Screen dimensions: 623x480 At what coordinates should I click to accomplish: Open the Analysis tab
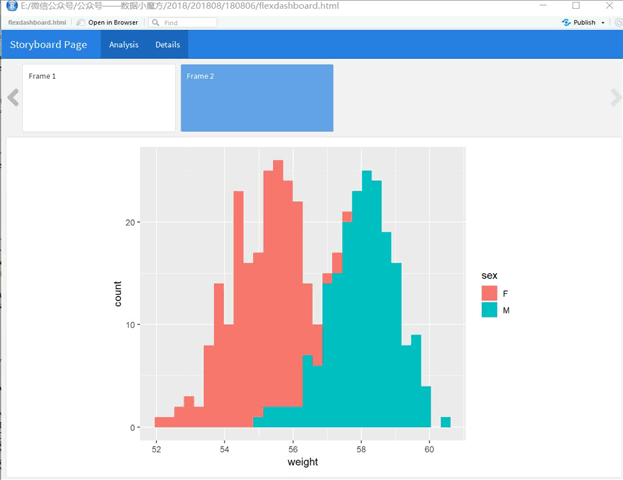(124, 45)
